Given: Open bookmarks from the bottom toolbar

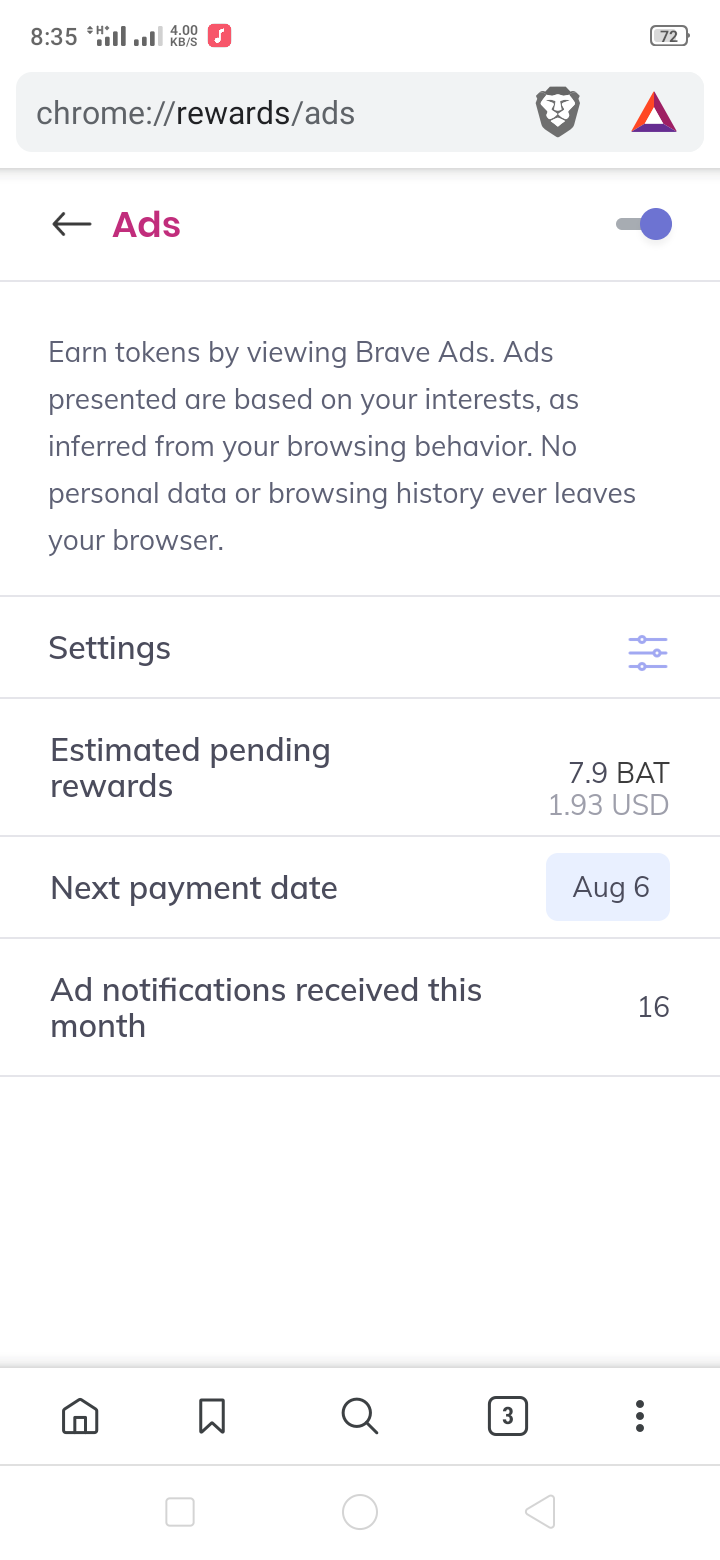Looking at the screenshot, I should coord(212,1415).
